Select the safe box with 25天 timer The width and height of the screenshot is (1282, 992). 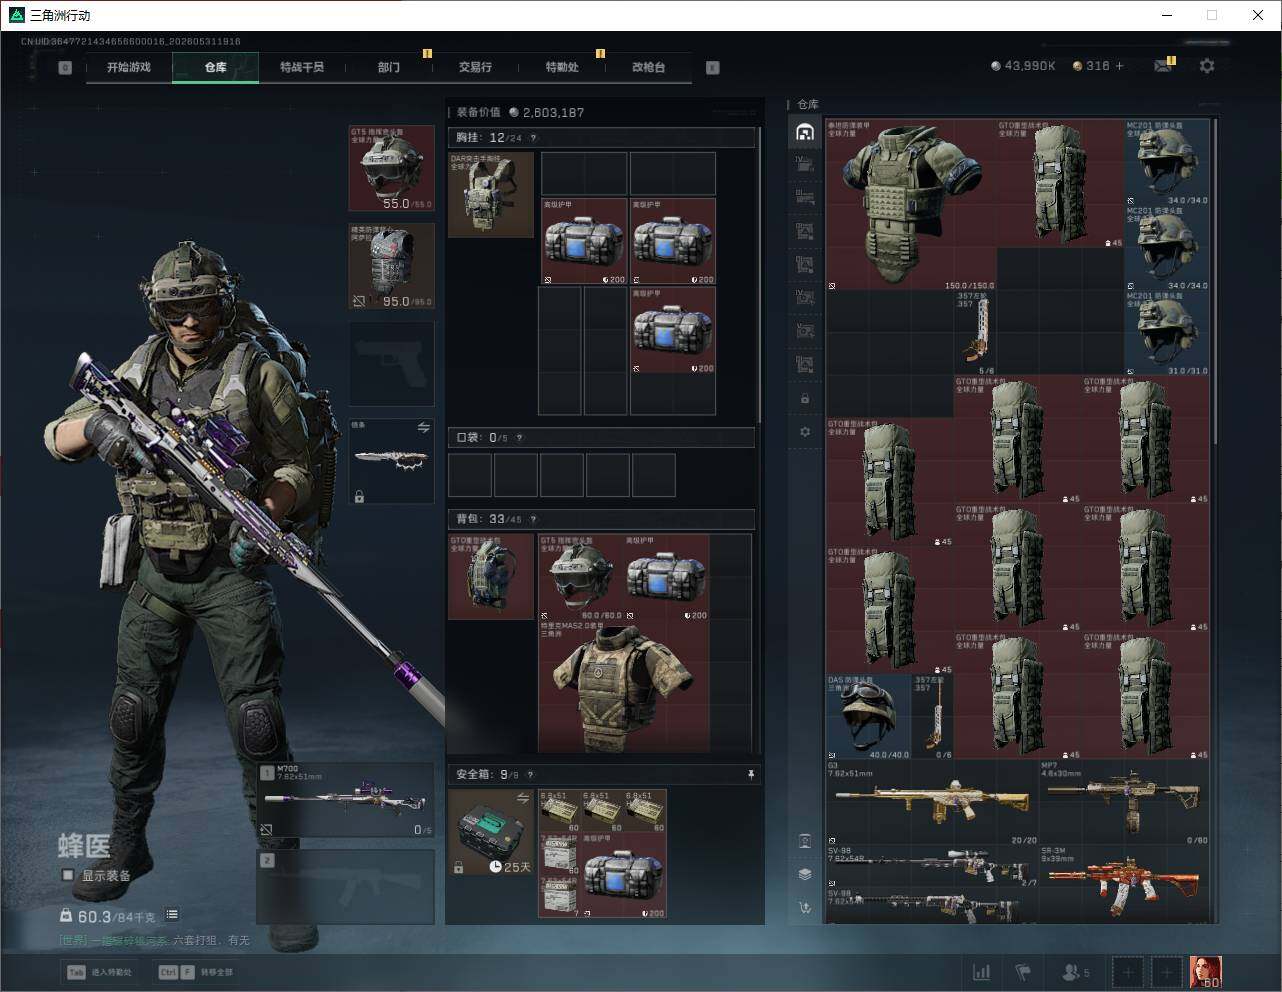[491, 832]
